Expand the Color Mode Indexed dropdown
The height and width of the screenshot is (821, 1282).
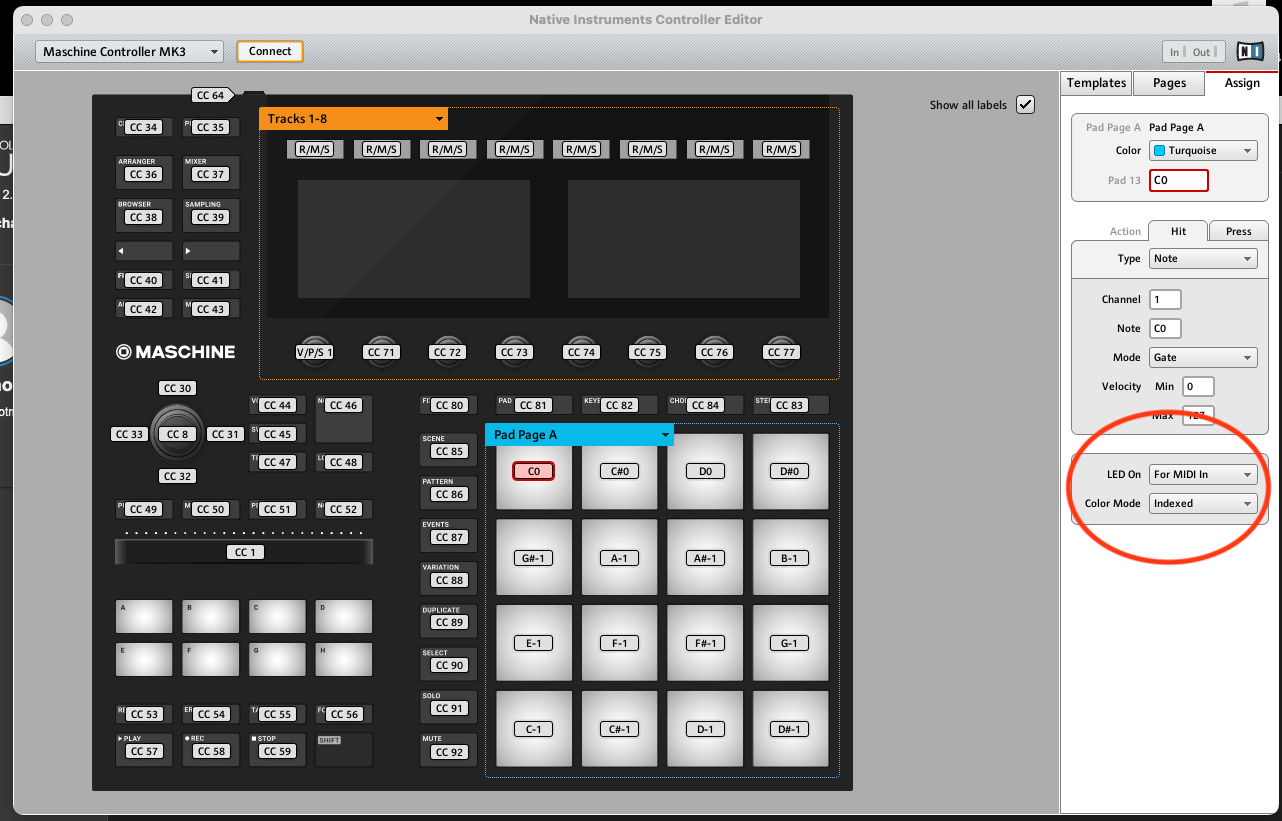pos(1203,504)
